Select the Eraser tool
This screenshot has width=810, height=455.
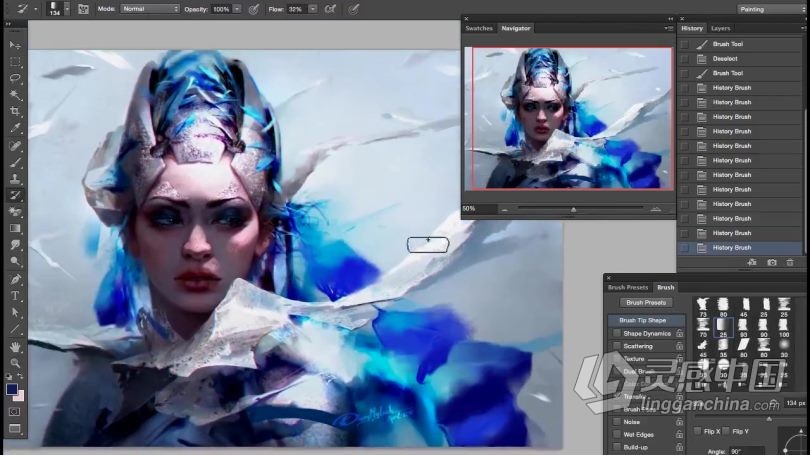pos(15,212)
